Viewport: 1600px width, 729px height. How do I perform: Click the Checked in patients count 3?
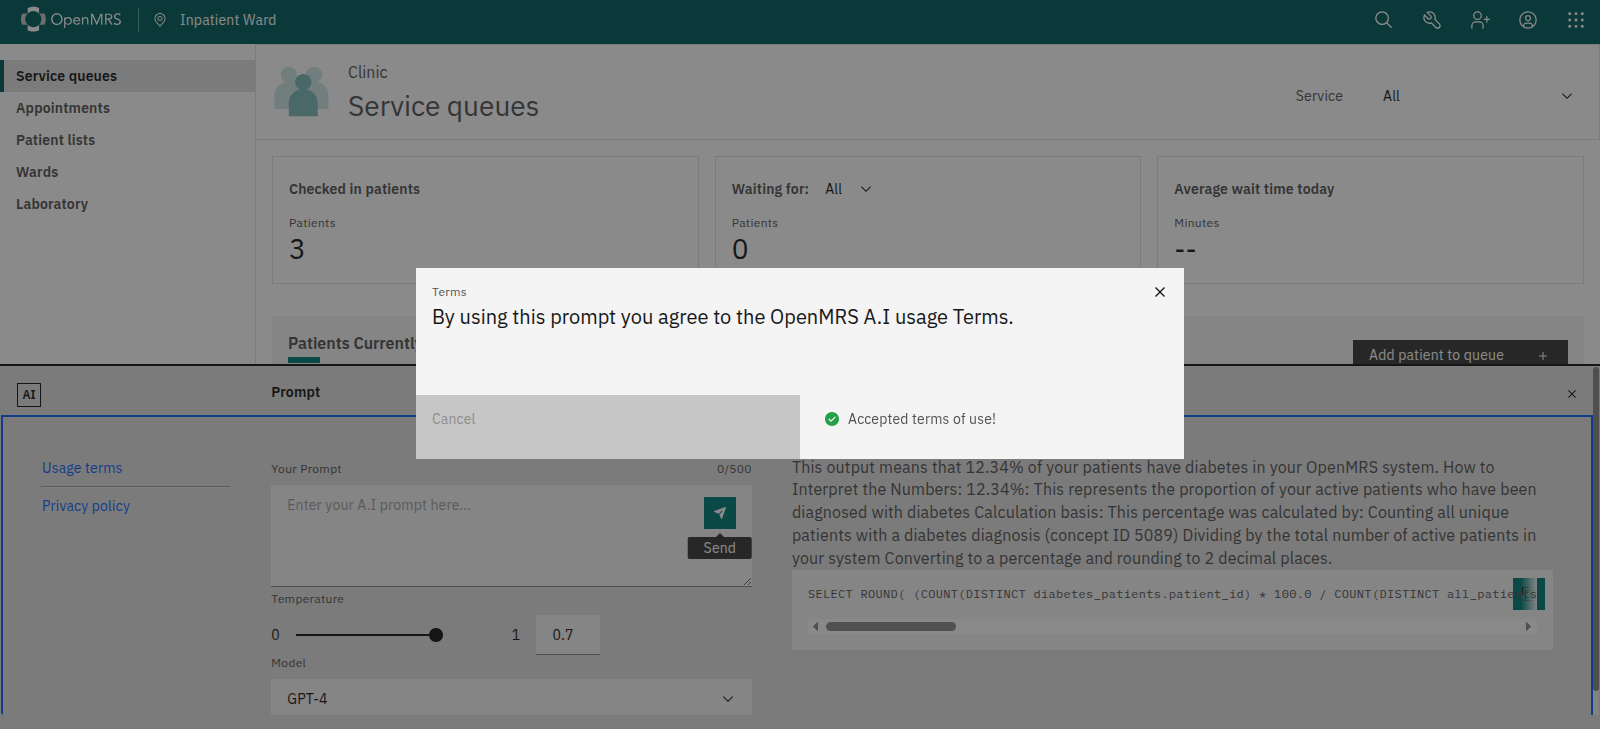tap(297, 249)
